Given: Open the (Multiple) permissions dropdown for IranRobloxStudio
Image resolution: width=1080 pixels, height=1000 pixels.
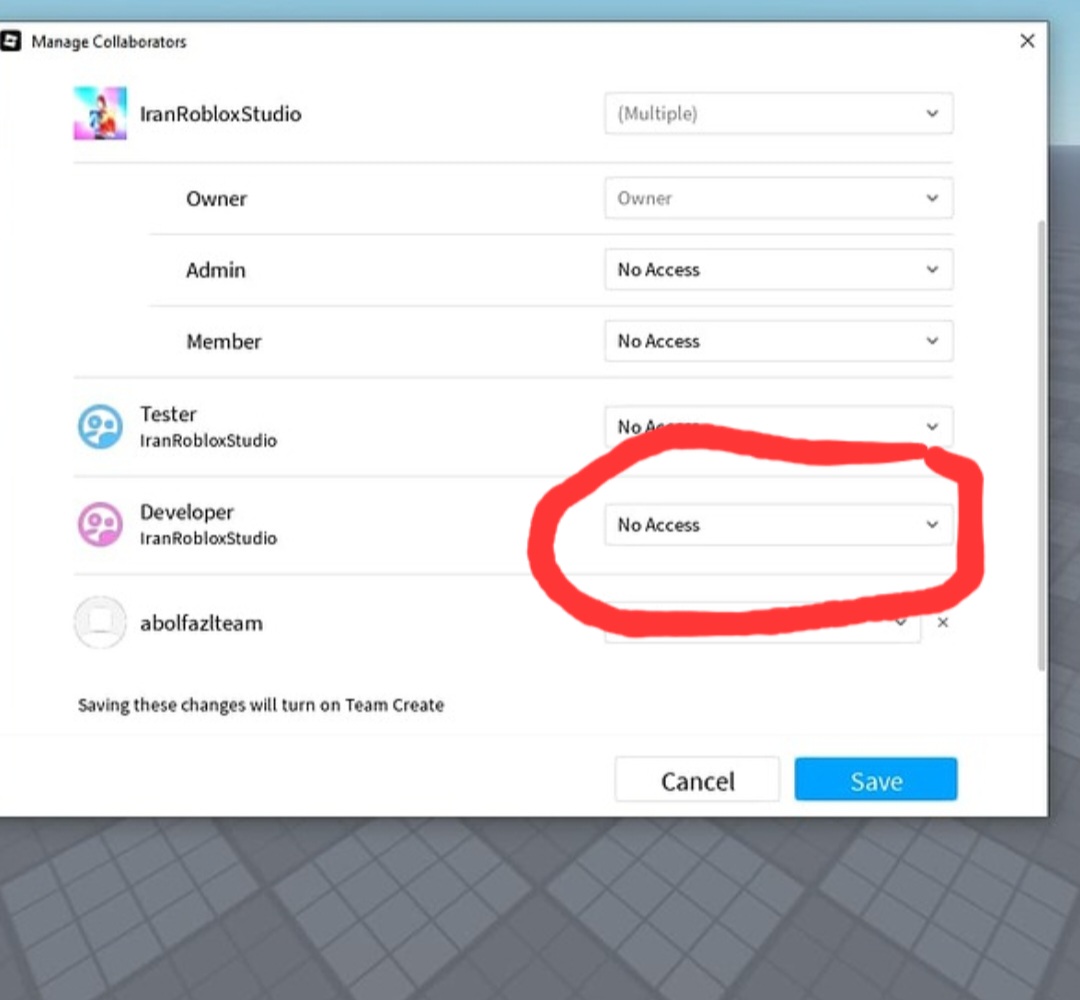Looking at the screenshot, I should [779, 113].
